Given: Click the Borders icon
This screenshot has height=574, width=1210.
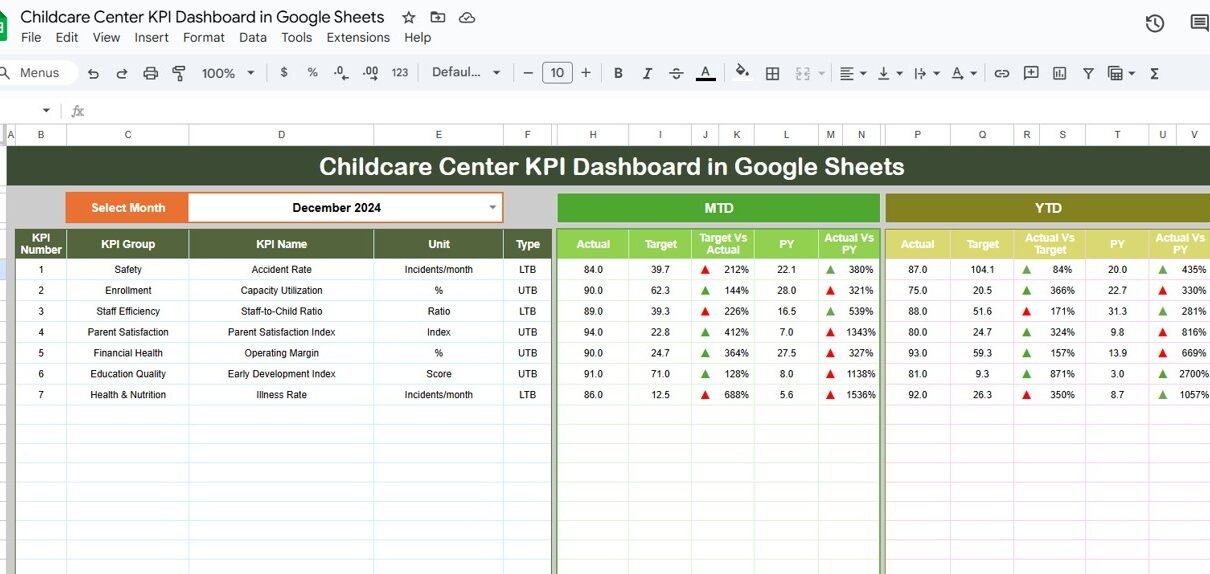Looking at the screenshot, I should (772, 73).
